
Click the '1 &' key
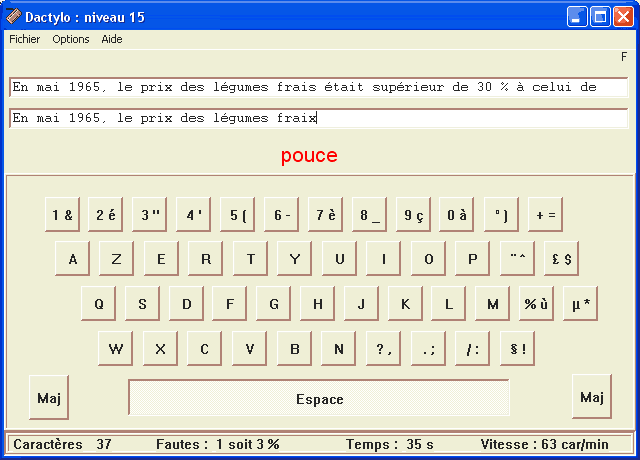[62, 215]
